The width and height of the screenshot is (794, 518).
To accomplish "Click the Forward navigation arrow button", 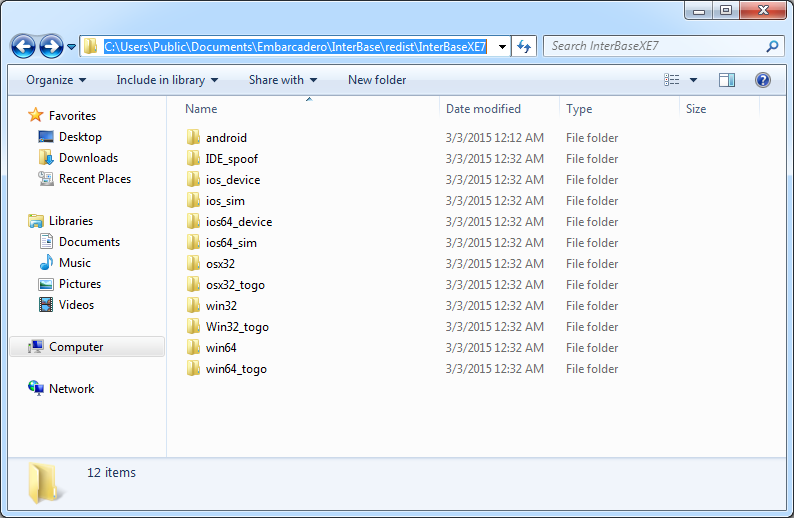I will pyautogui.click(x=51, y=46).
